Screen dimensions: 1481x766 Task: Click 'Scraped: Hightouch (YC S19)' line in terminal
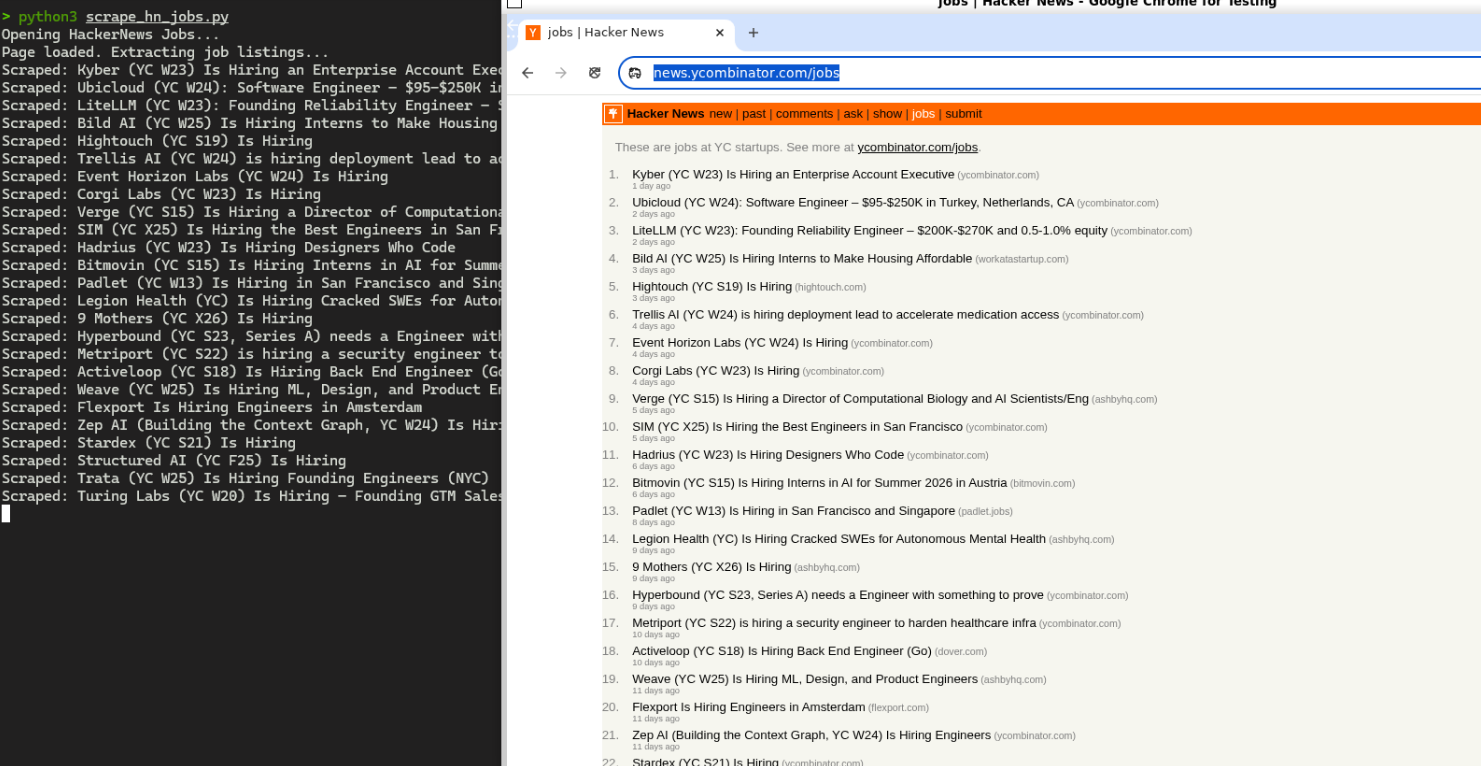157,141
